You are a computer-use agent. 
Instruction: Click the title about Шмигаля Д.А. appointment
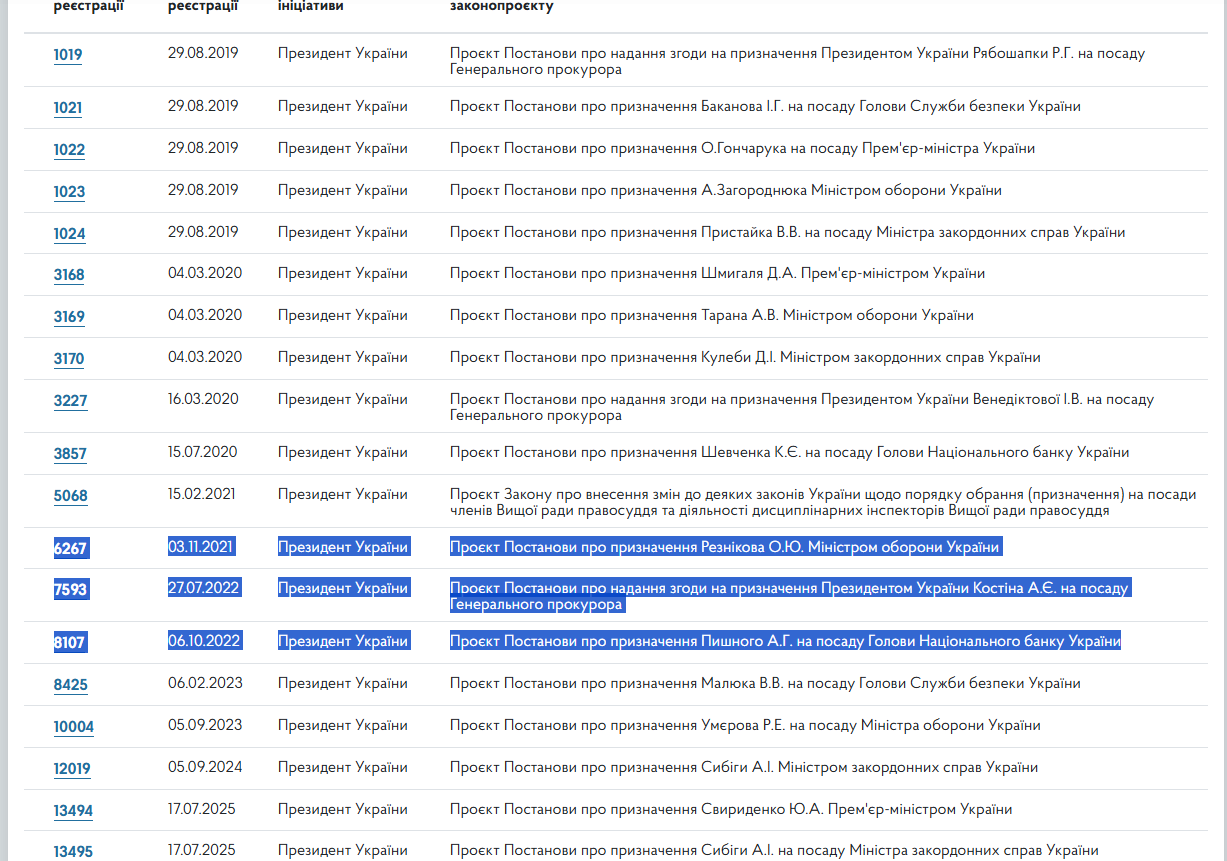(x=717, y=273)
